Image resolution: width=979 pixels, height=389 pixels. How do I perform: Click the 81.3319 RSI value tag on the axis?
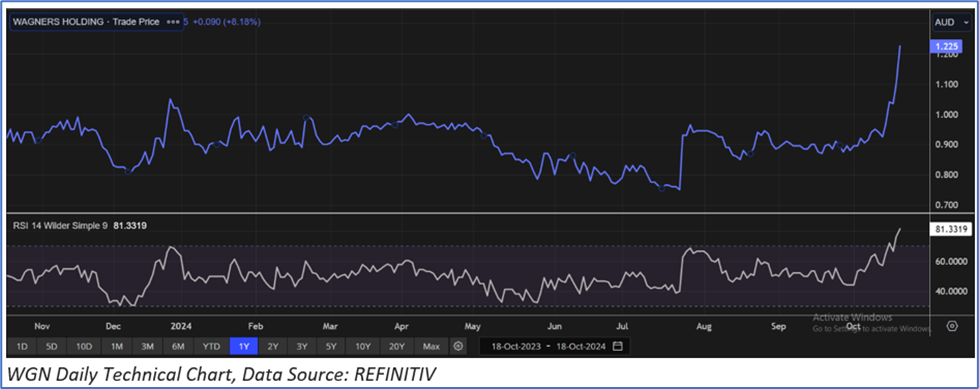pos(952,229)
